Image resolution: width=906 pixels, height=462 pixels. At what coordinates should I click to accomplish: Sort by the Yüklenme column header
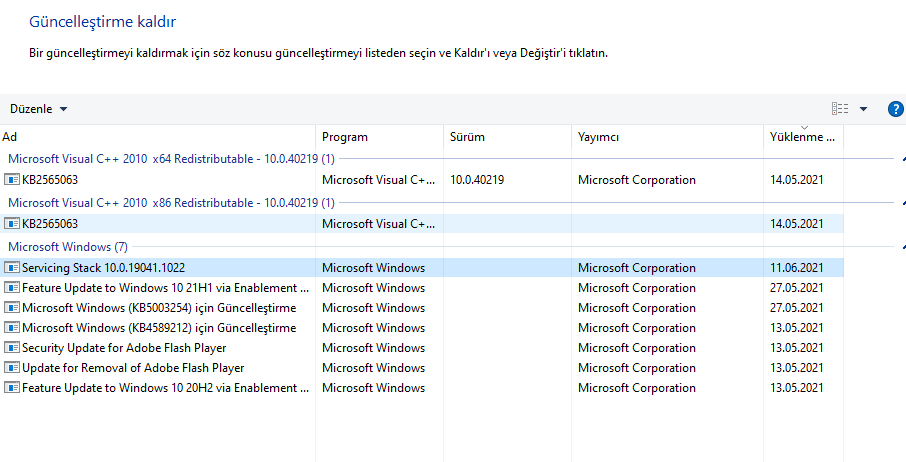click(x=803, y=137)
